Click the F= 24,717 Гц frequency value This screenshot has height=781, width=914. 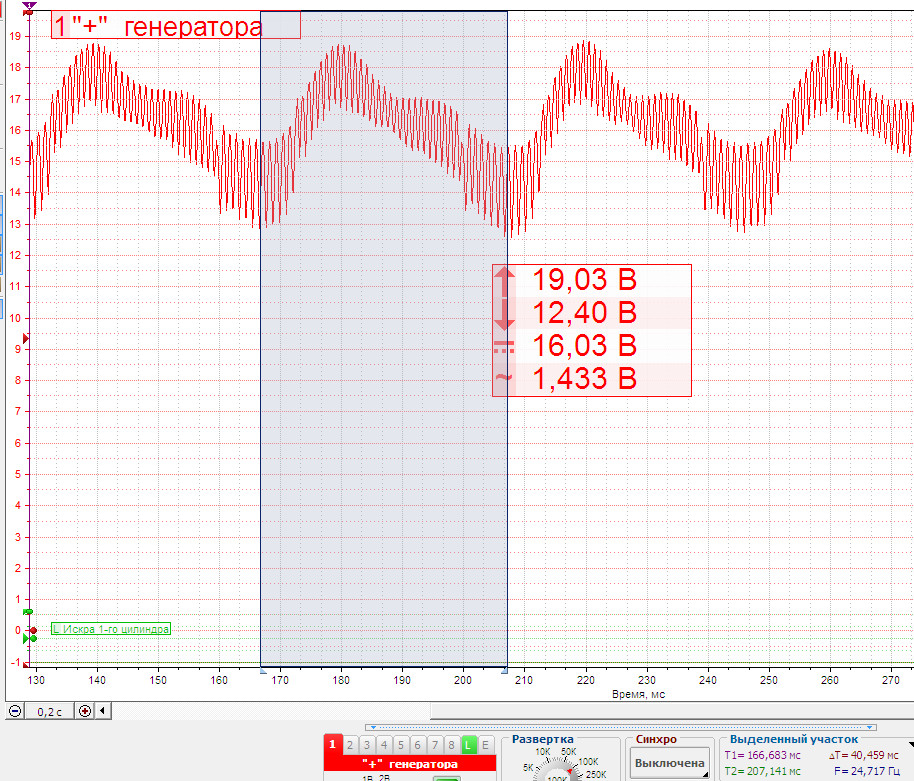point(867,771)
